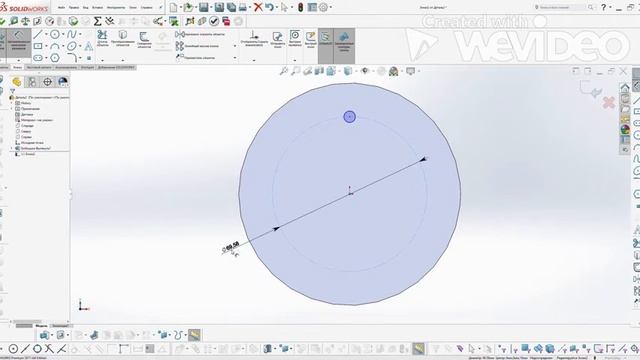The height and width of the screenshot is (360, 640).
Task: Click the Rebuild traffic light icon
Action: pyautogui.click(x=300, y=7)
